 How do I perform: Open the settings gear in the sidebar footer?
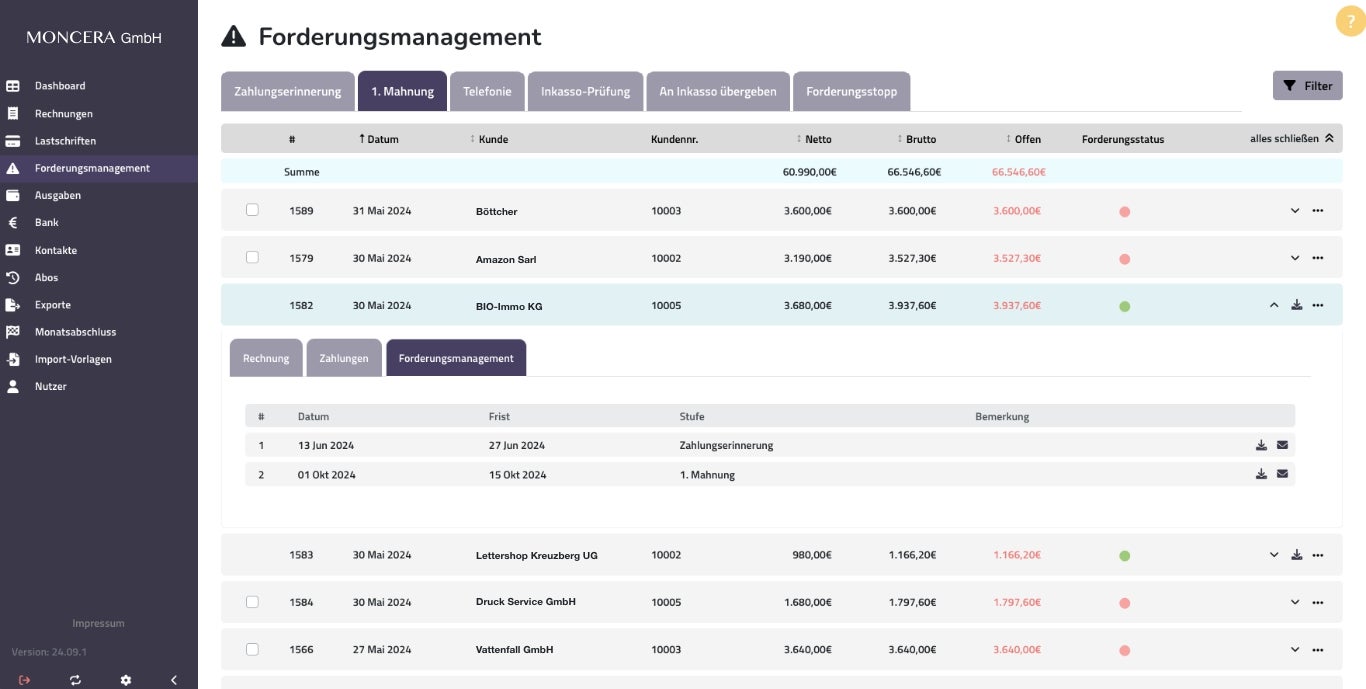pyautogui.click(x=125, y=680)
